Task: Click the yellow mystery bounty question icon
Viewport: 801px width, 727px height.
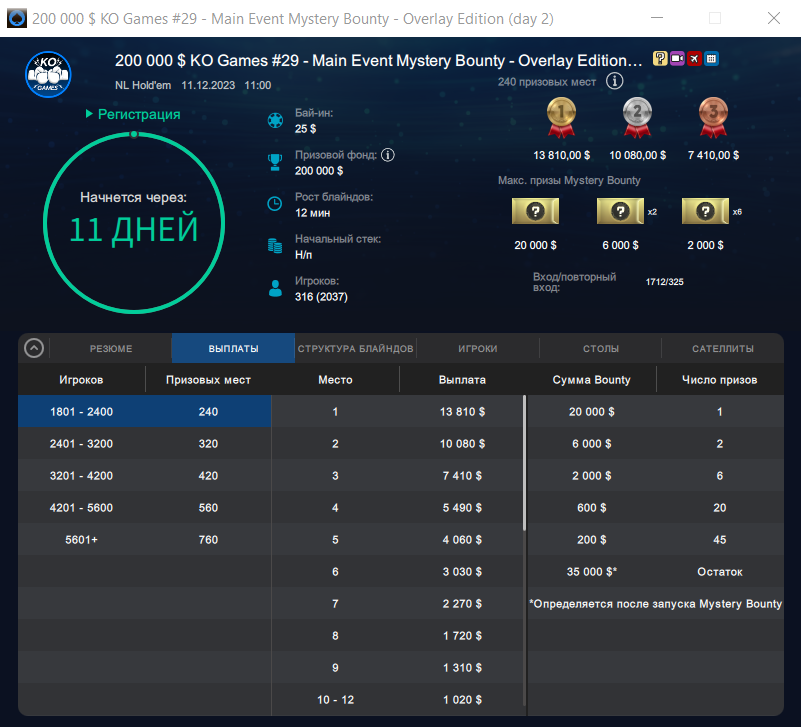Action: (x=660, y=59)
